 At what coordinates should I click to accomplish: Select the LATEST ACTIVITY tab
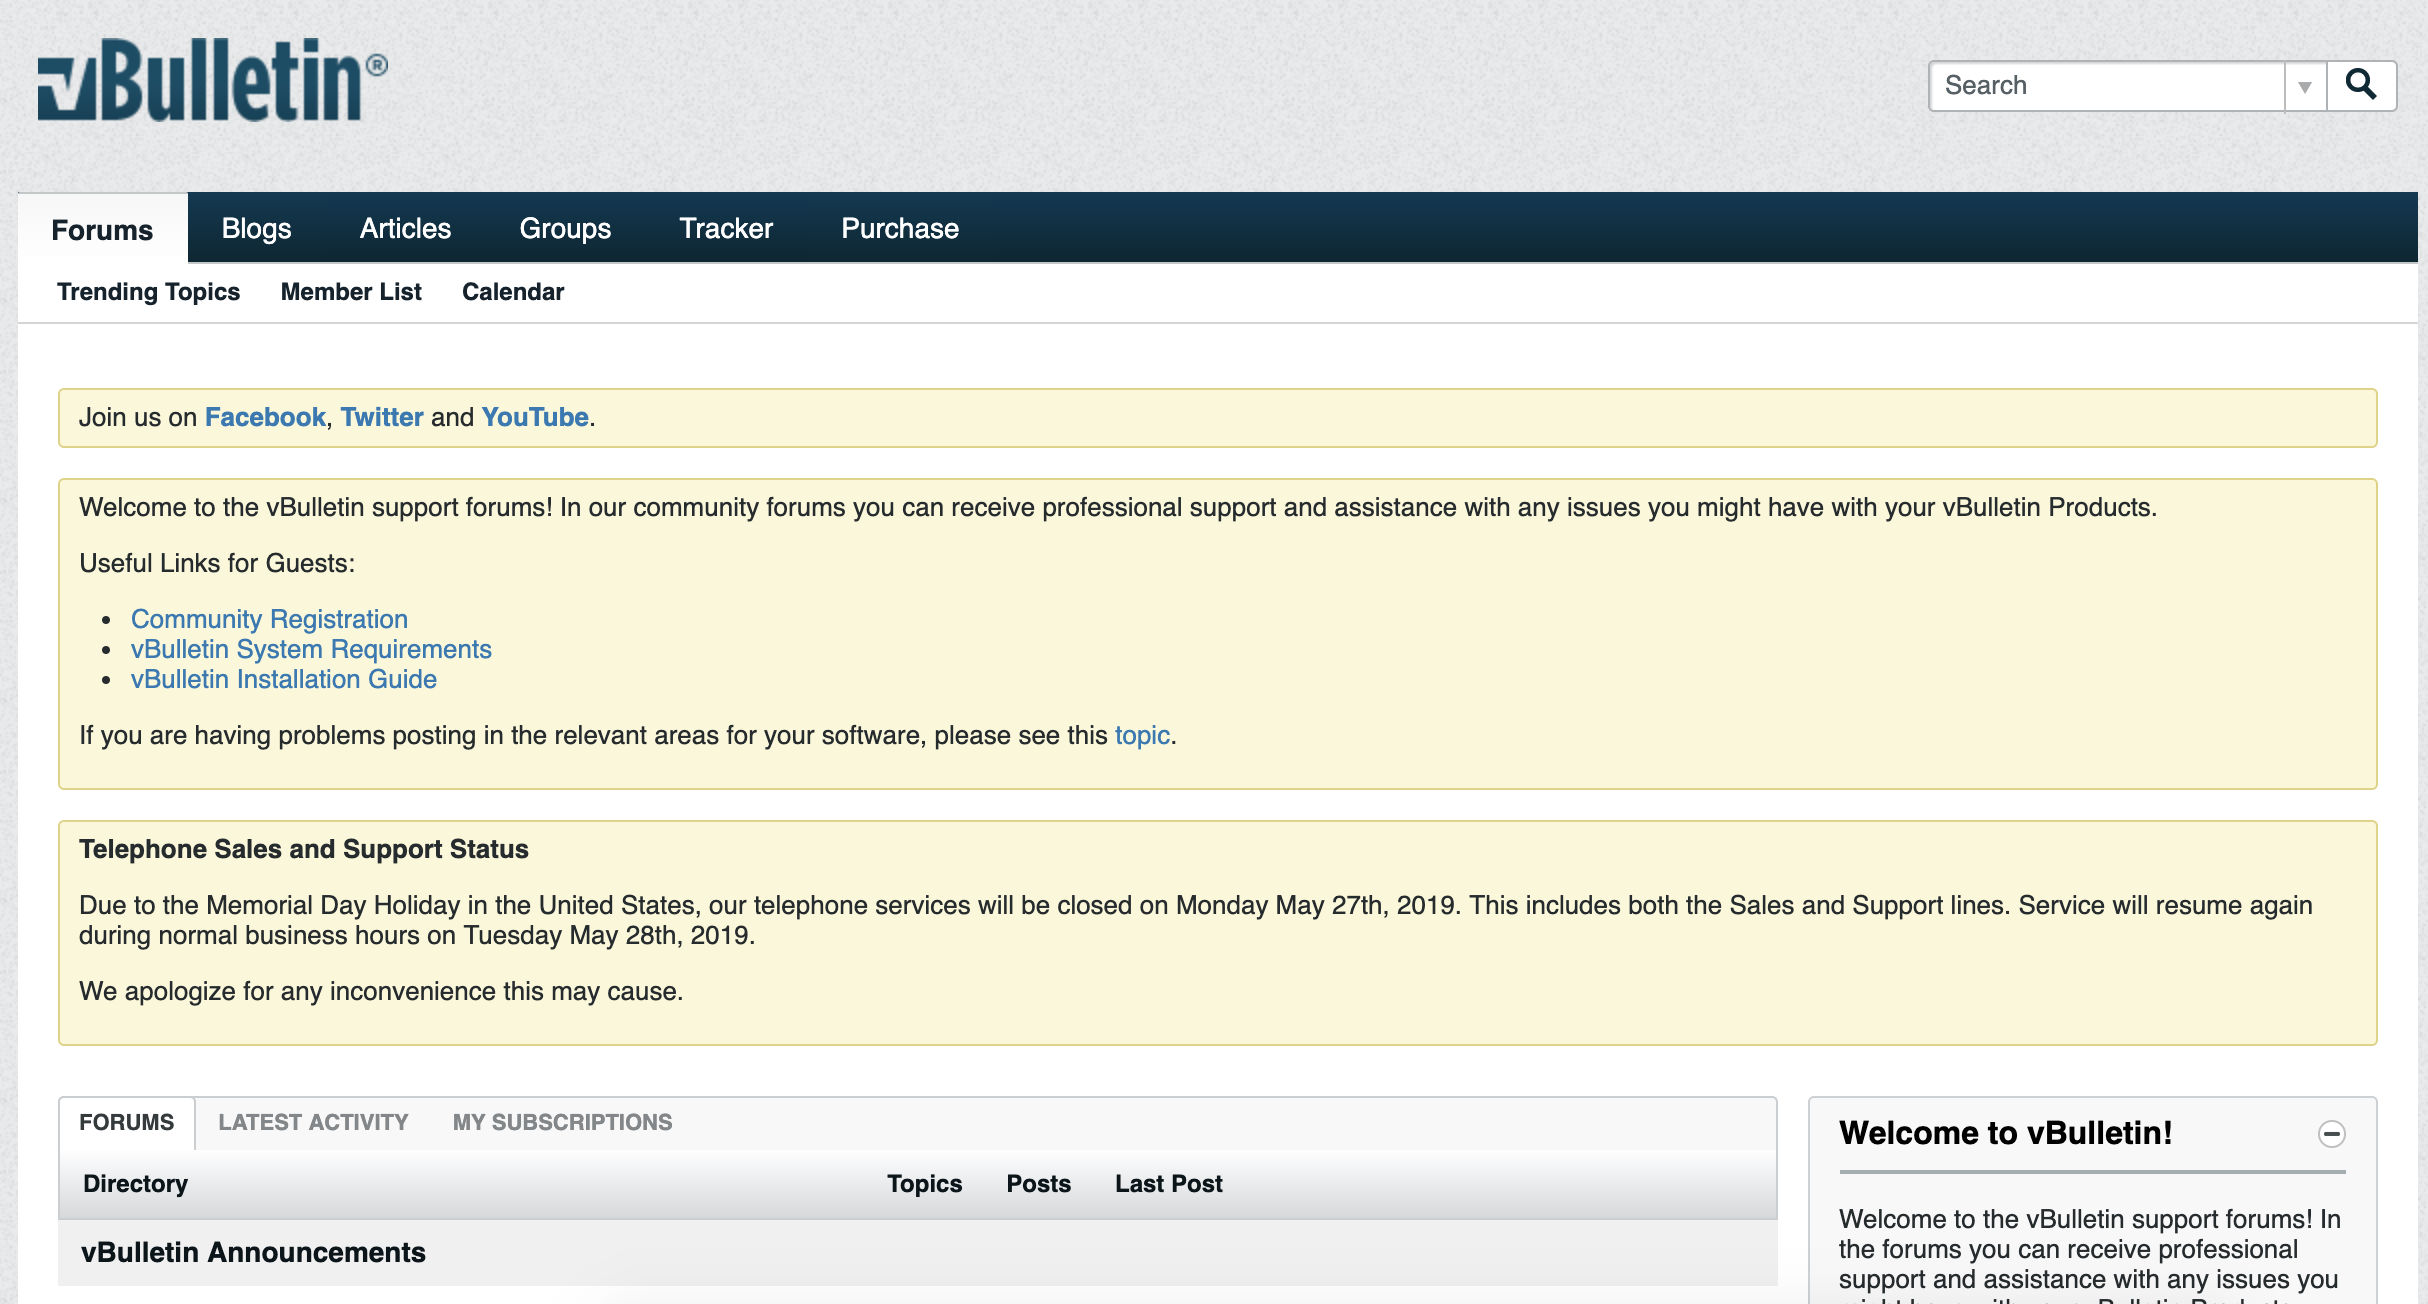(x=313, y=1123)
